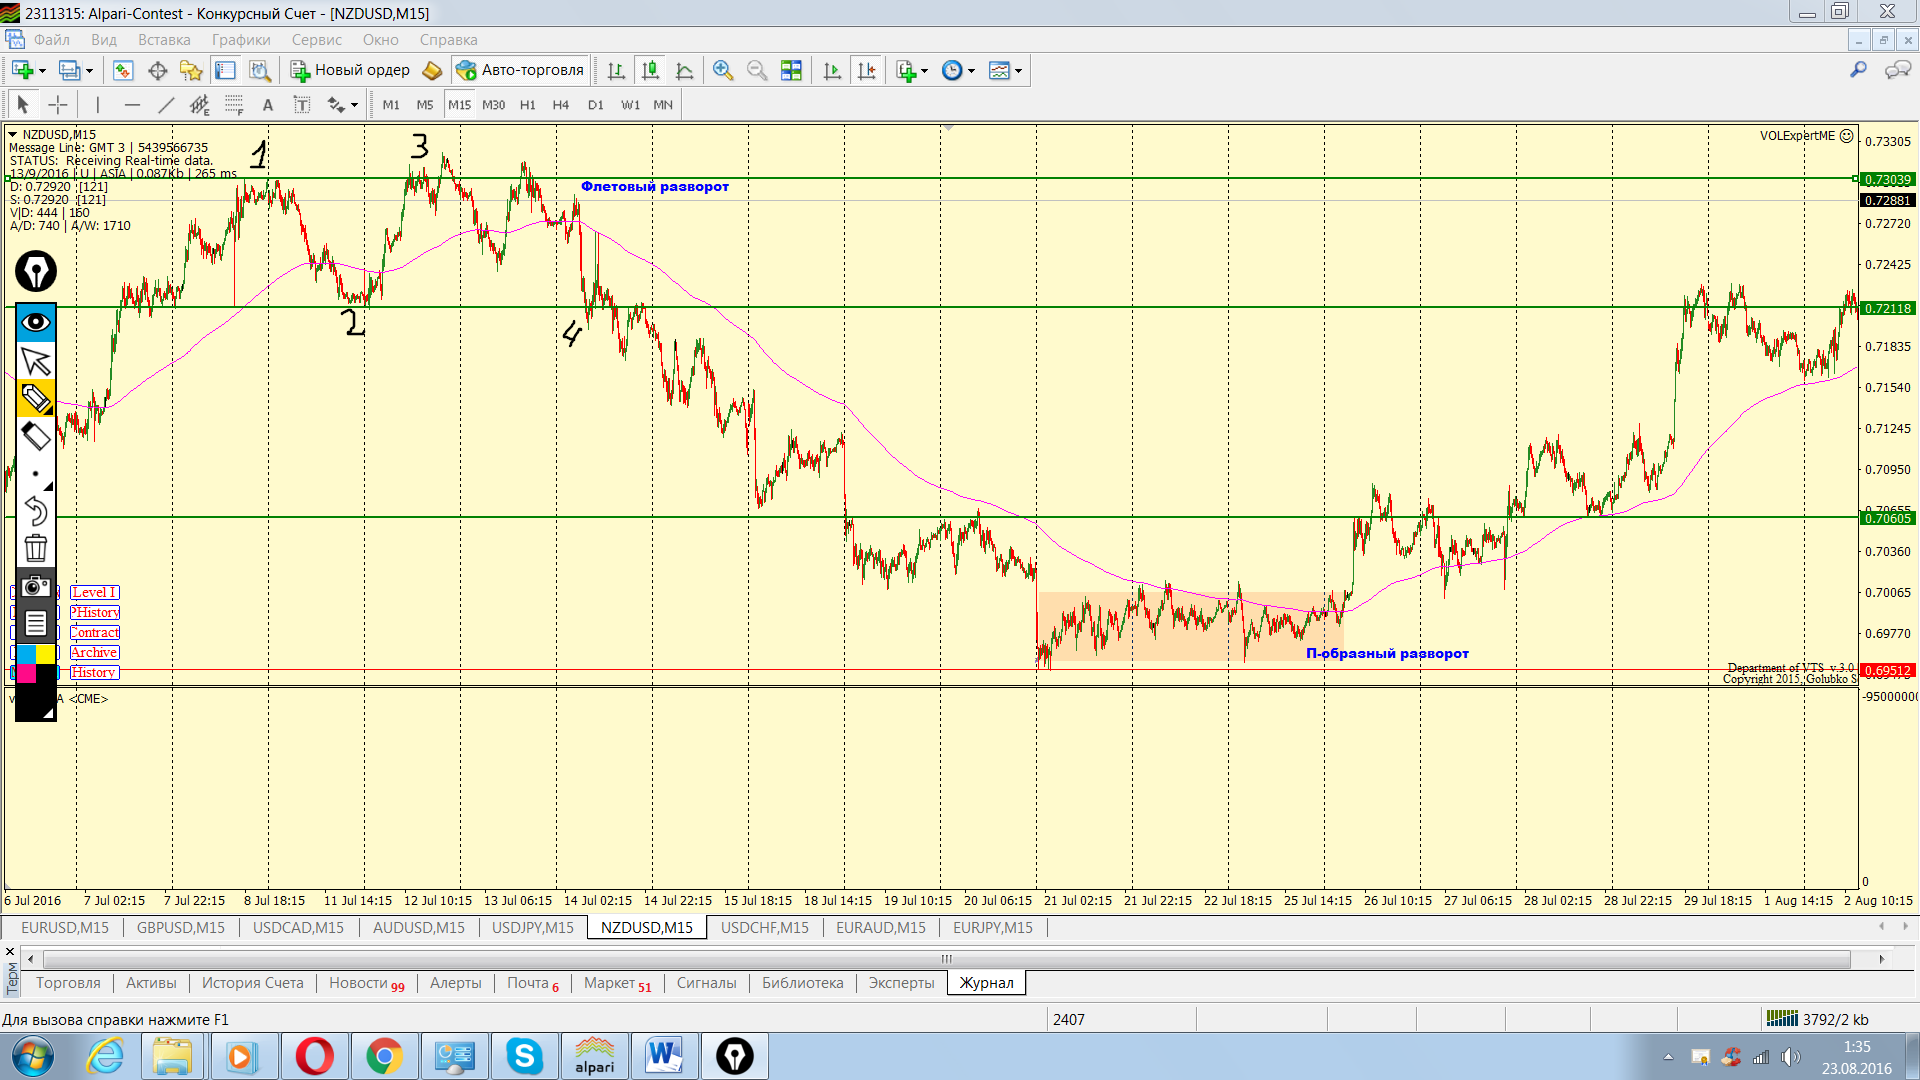The height and width of the screenshot is (1080, 1920).
Task: Click the undo arrow in drawing palette
Action: tap(36, 511)
